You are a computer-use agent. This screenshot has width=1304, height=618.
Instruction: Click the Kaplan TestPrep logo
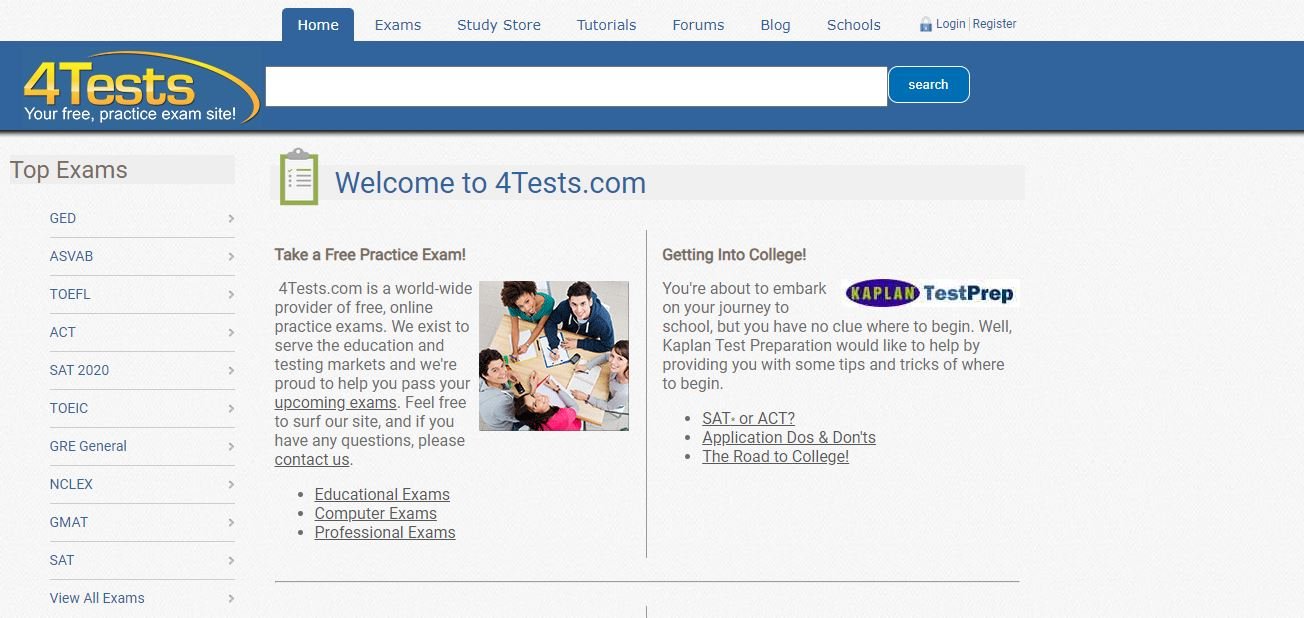coord(929,293)
